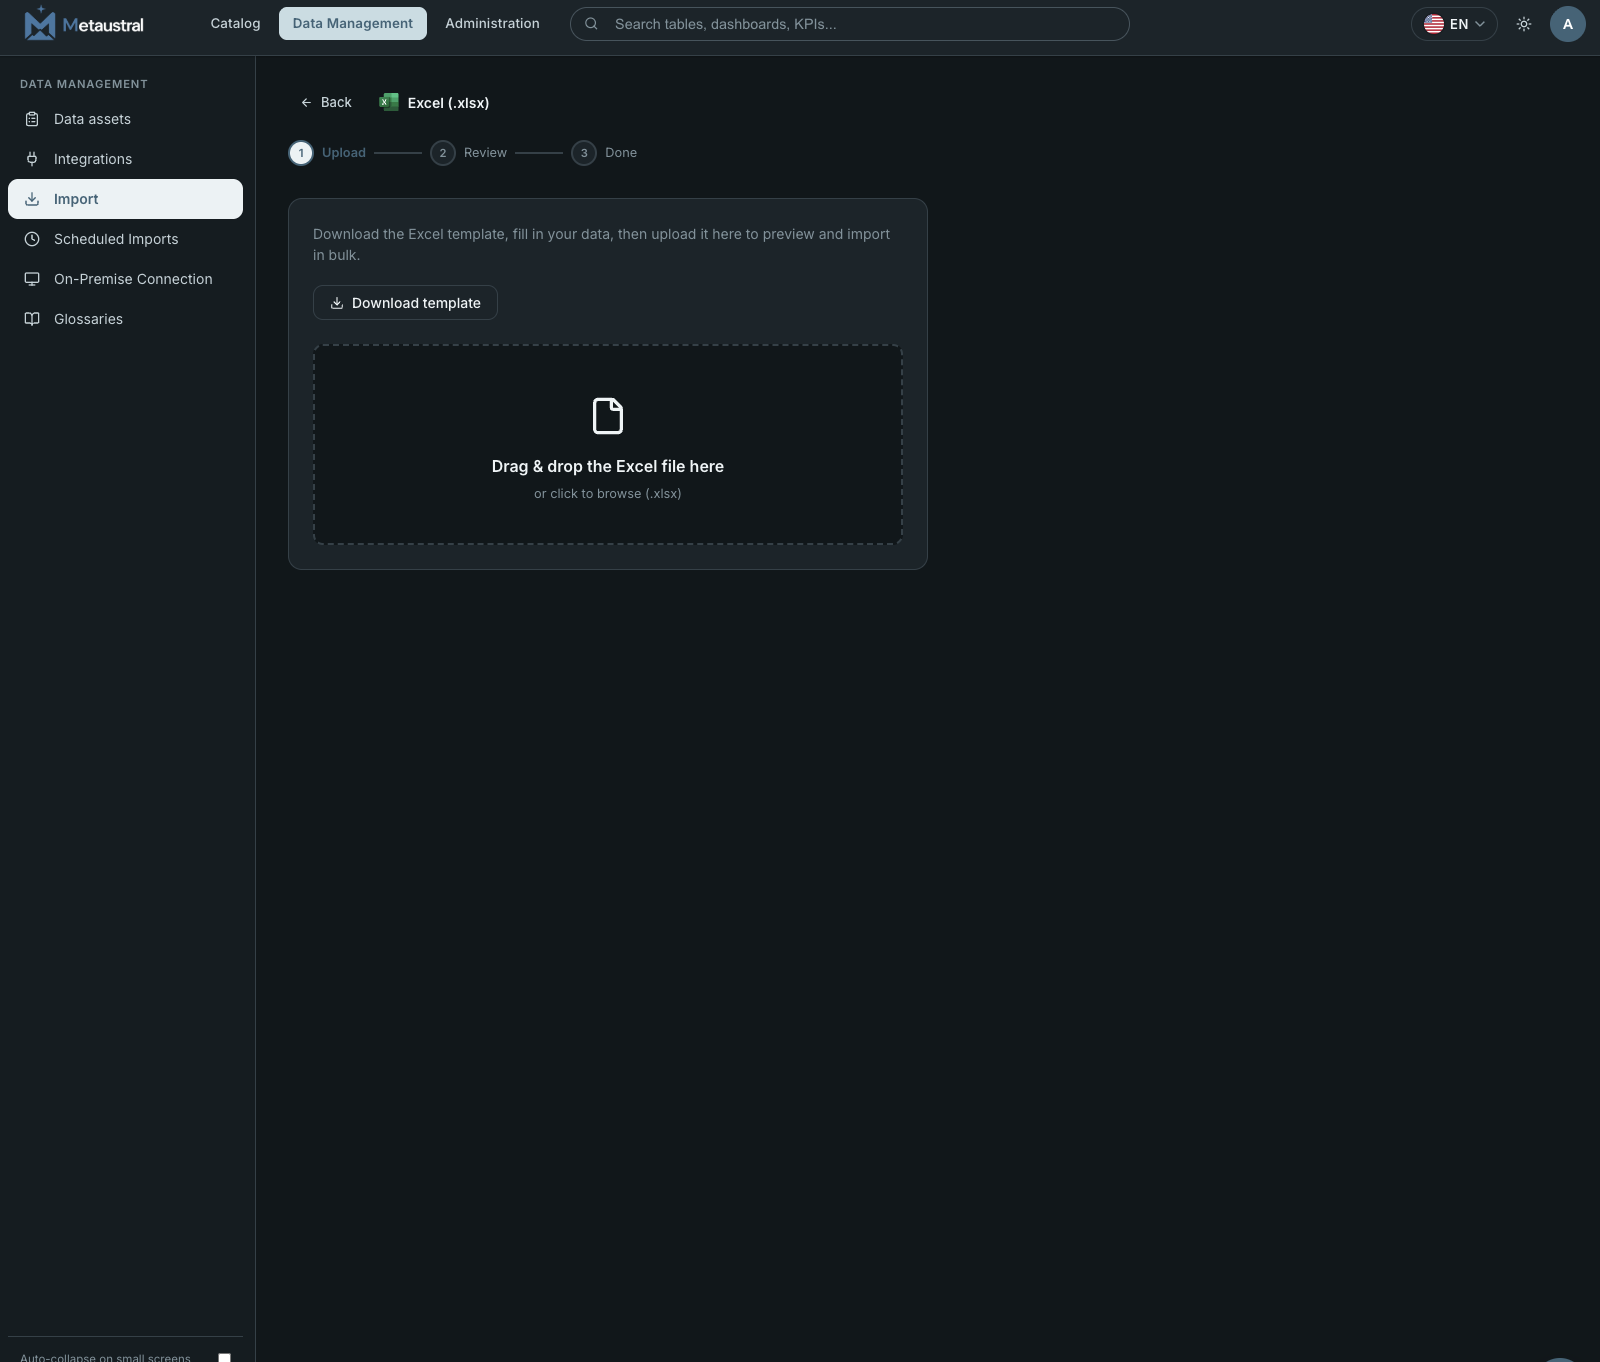The height and width of the screenshot is (1362, 1600).
Task: Click the 'Excel (.xlsx)' title text
Action: 448,103
